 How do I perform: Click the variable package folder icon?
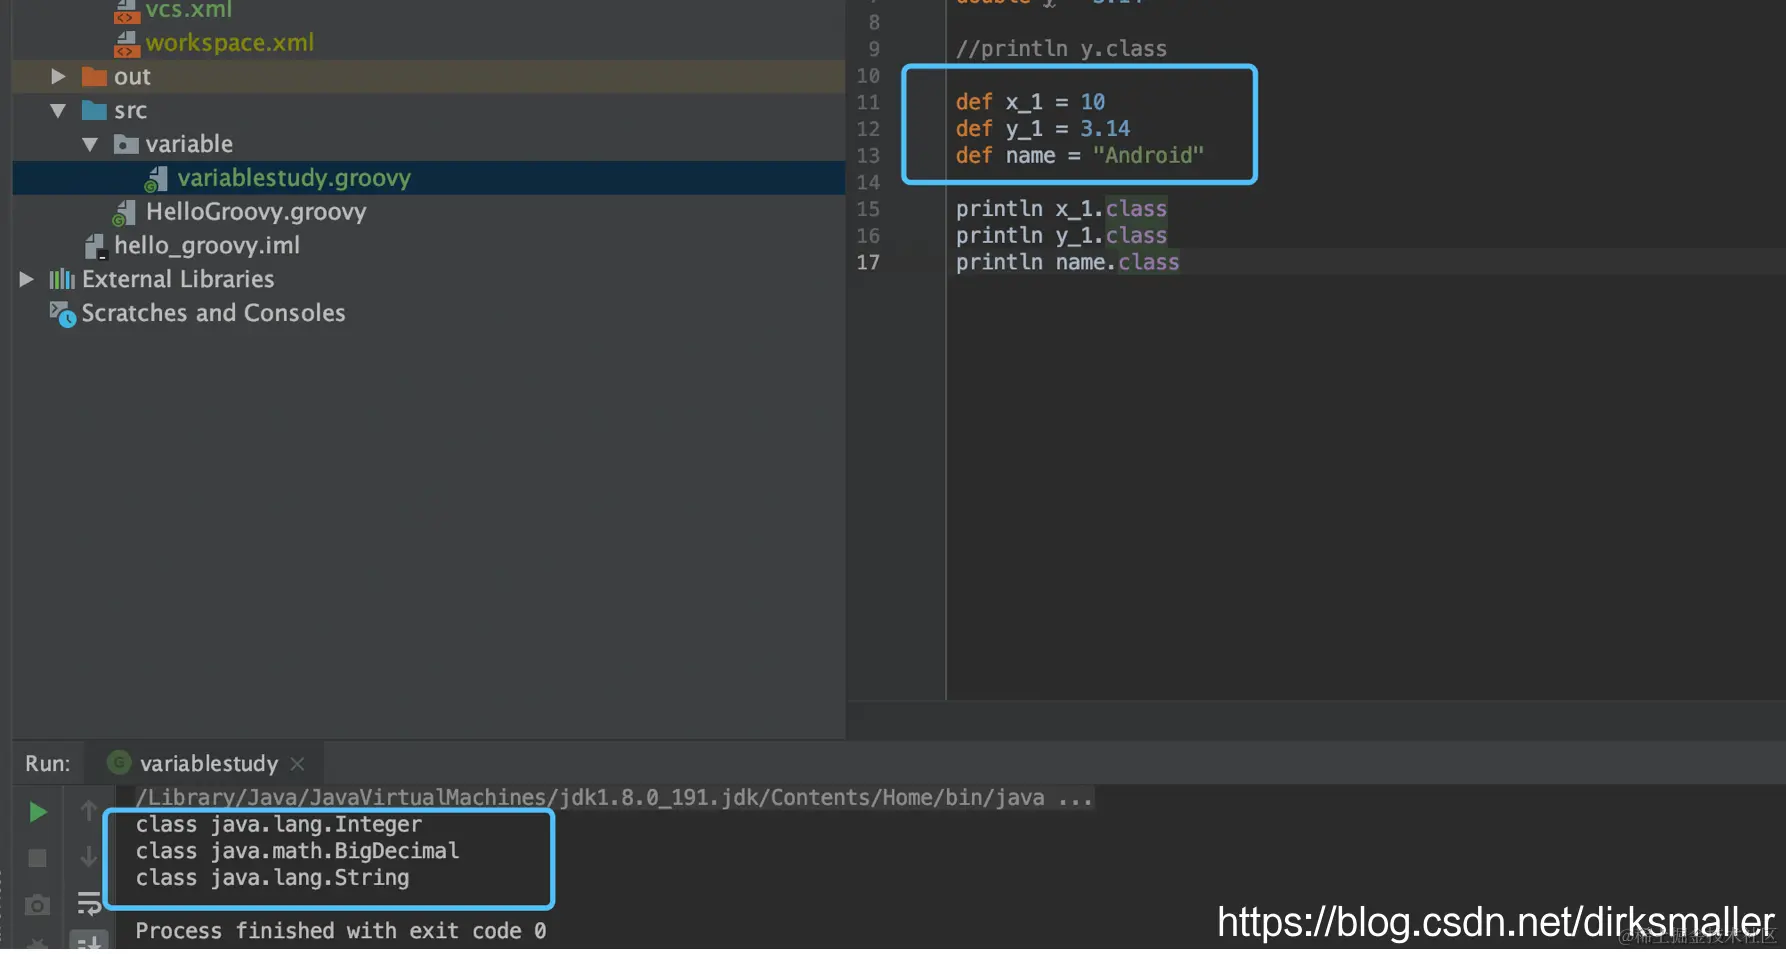click(126, 145)
